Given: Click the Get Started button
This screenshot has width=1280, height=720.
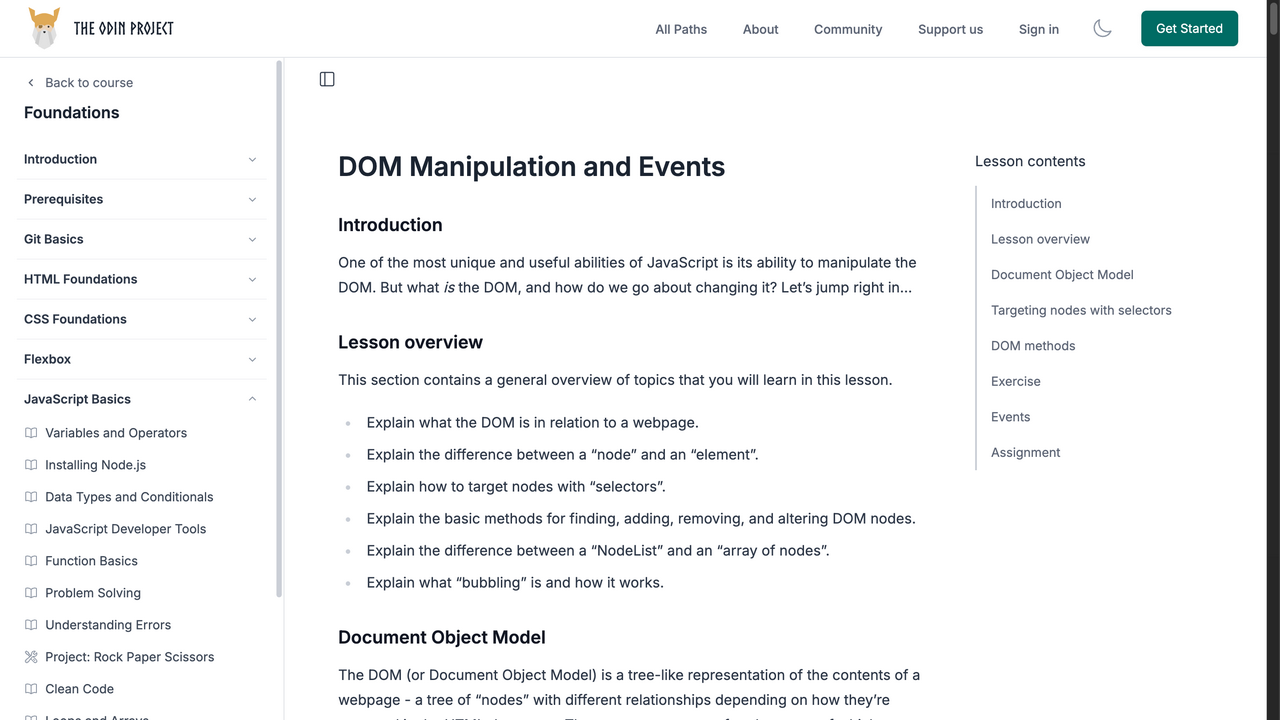Looking at the screenshot, I should click(1189, 28).
